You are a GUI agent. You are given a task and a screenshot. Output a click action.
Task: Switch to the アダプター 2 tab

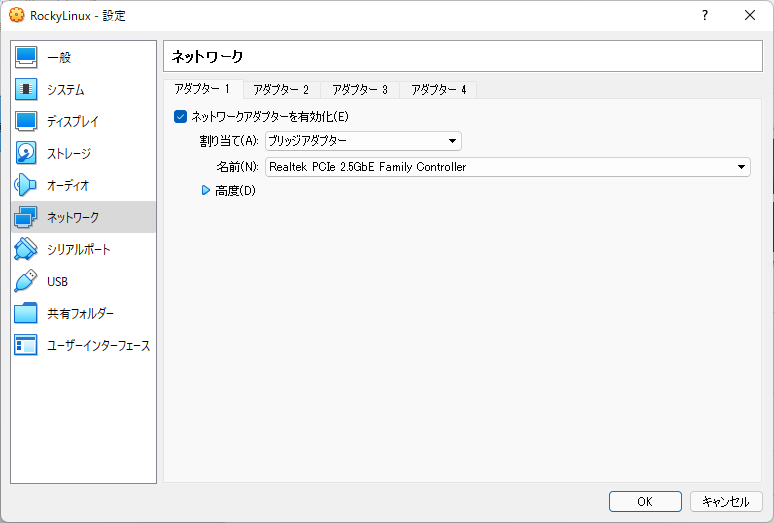pyautogui.click(x=281, y=90)
